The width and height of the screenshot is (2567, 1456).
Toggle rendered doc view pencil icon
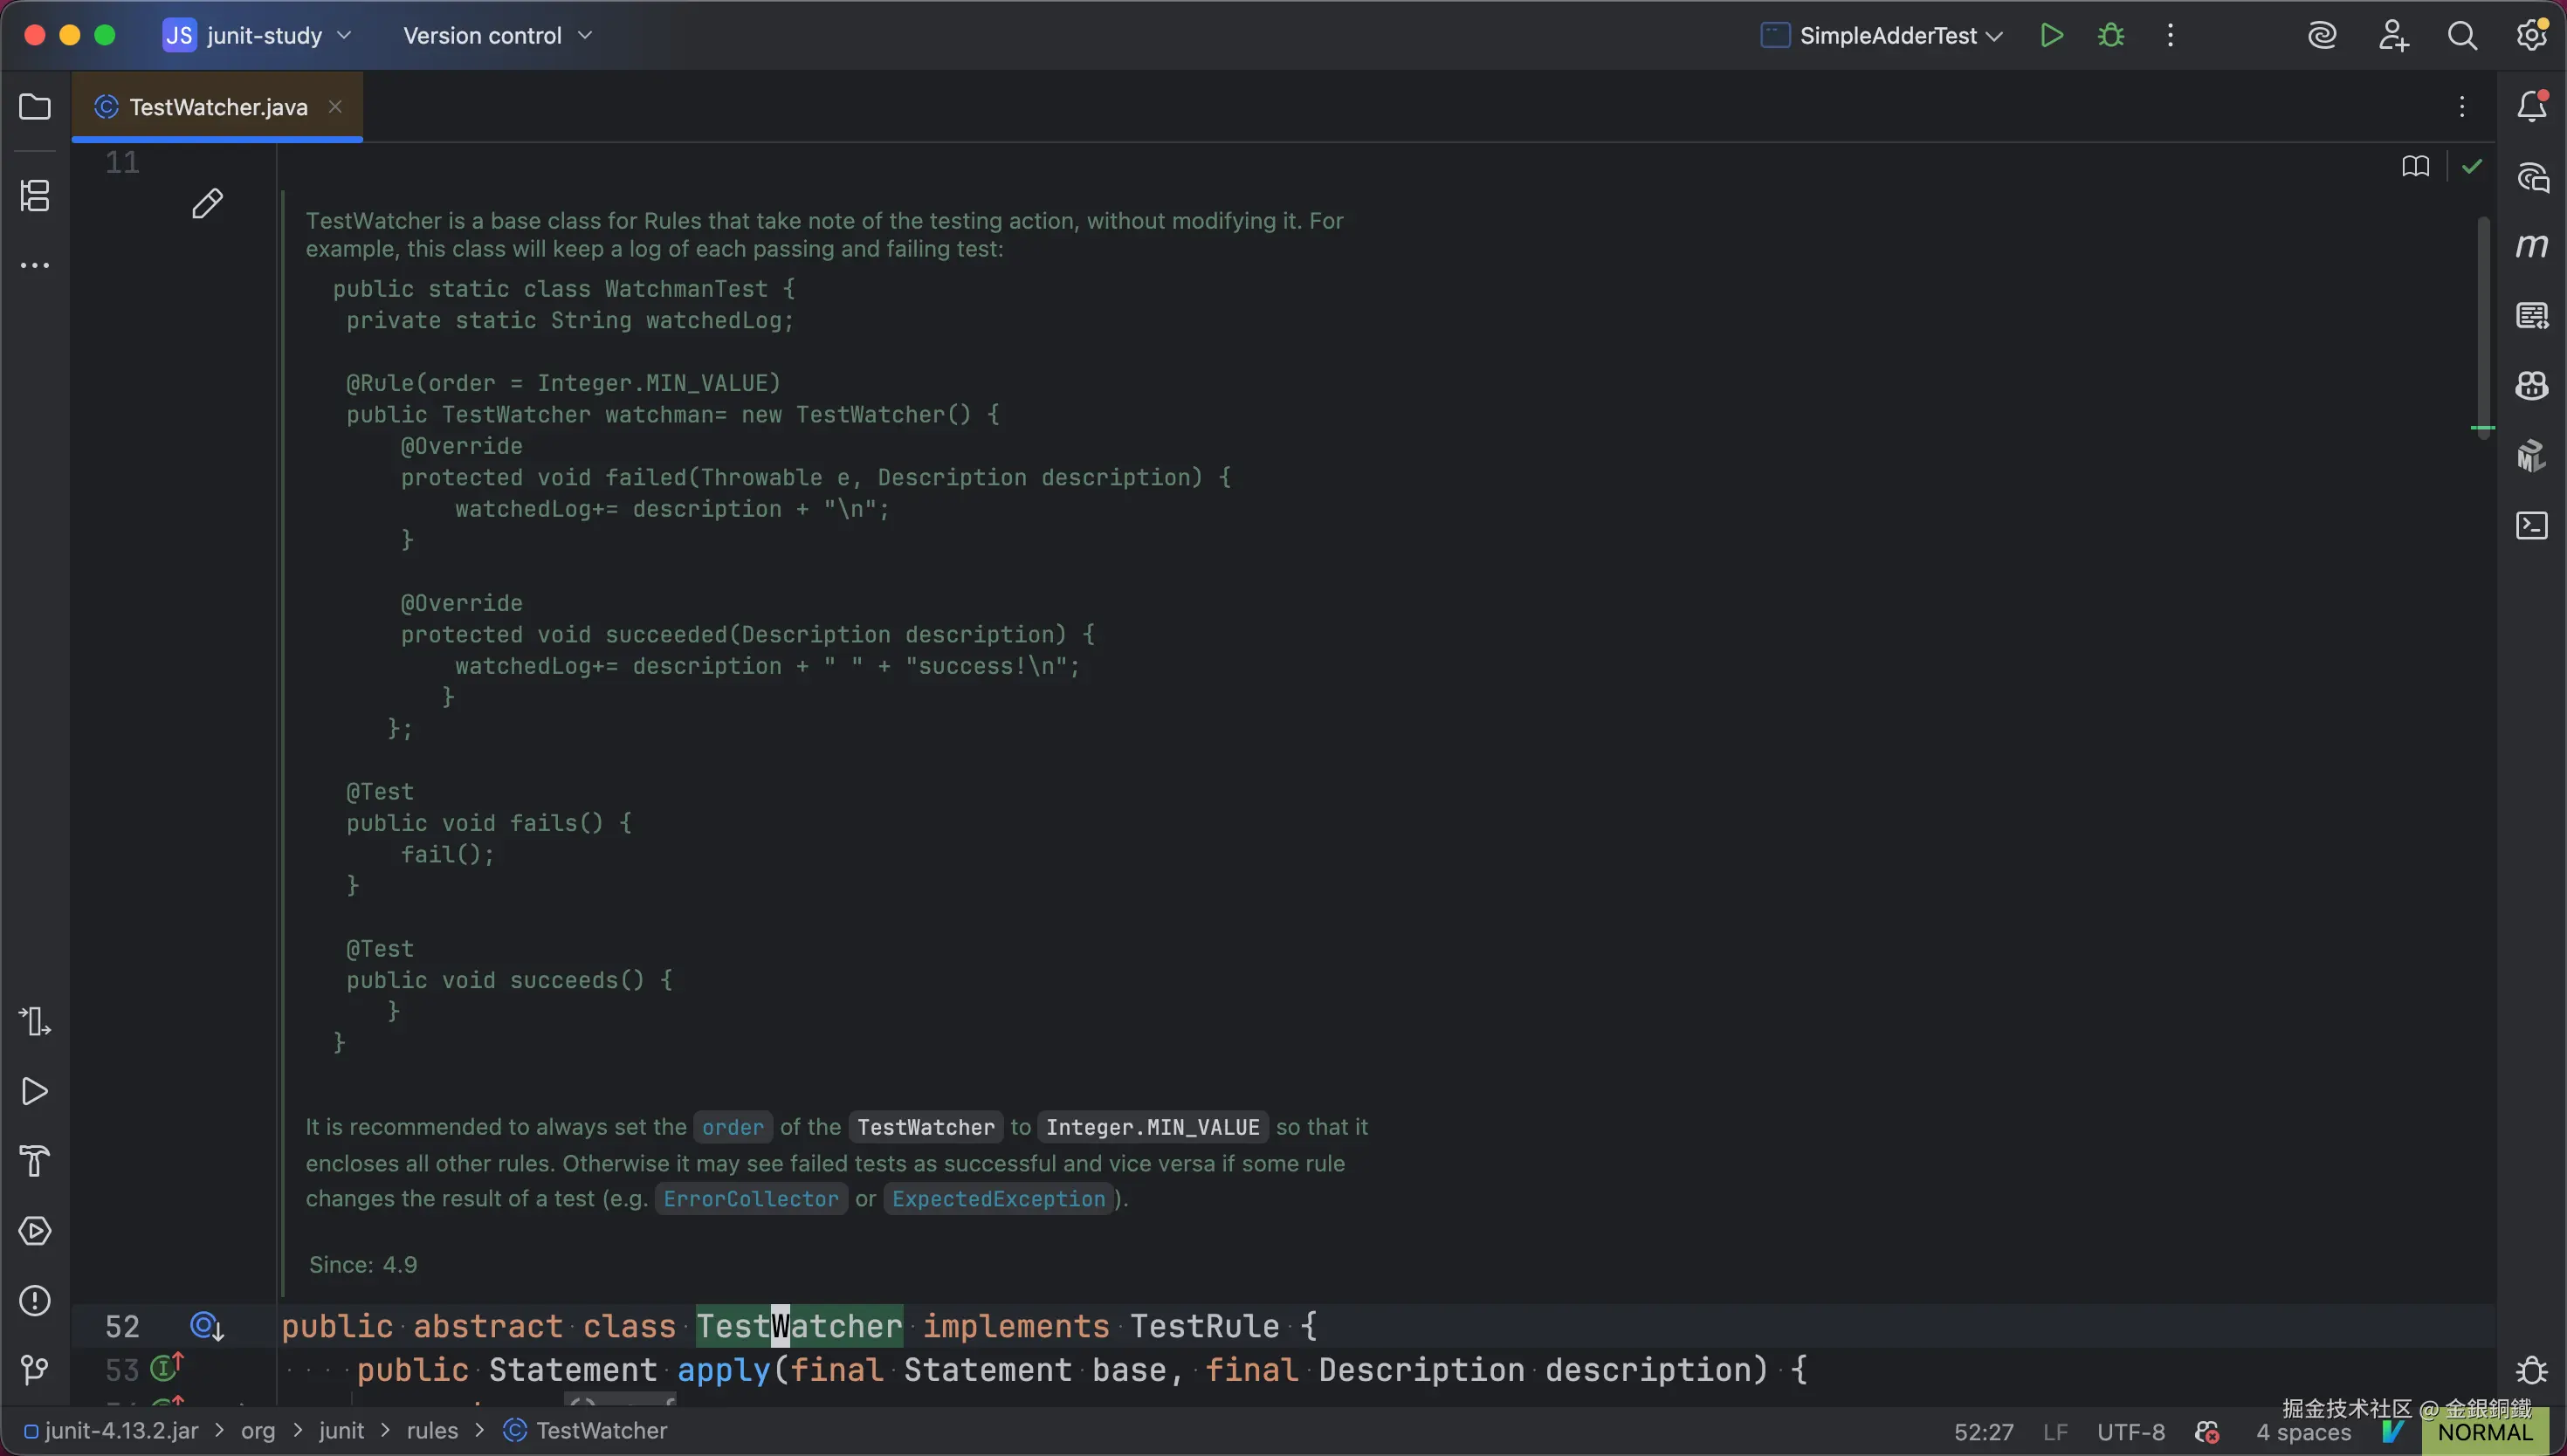pyautogui.click(x=207, y=203)
